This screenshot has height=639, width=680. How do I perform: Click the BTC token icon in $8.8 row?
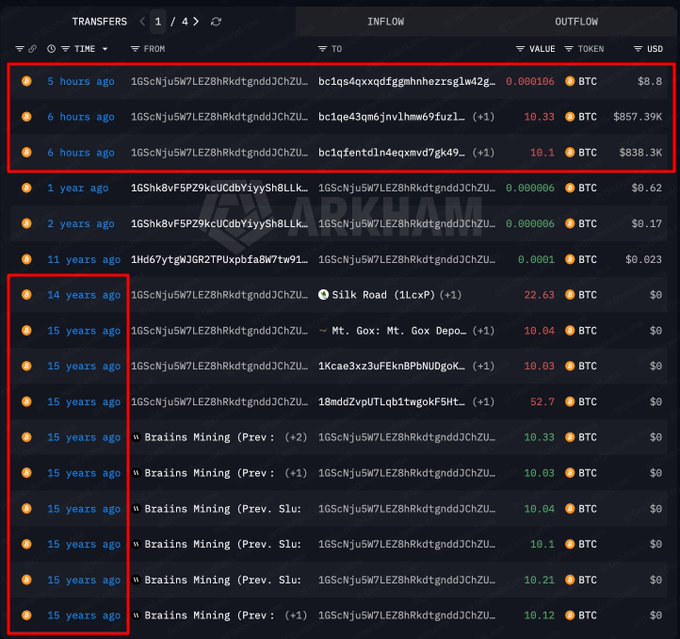coord(569,82)
